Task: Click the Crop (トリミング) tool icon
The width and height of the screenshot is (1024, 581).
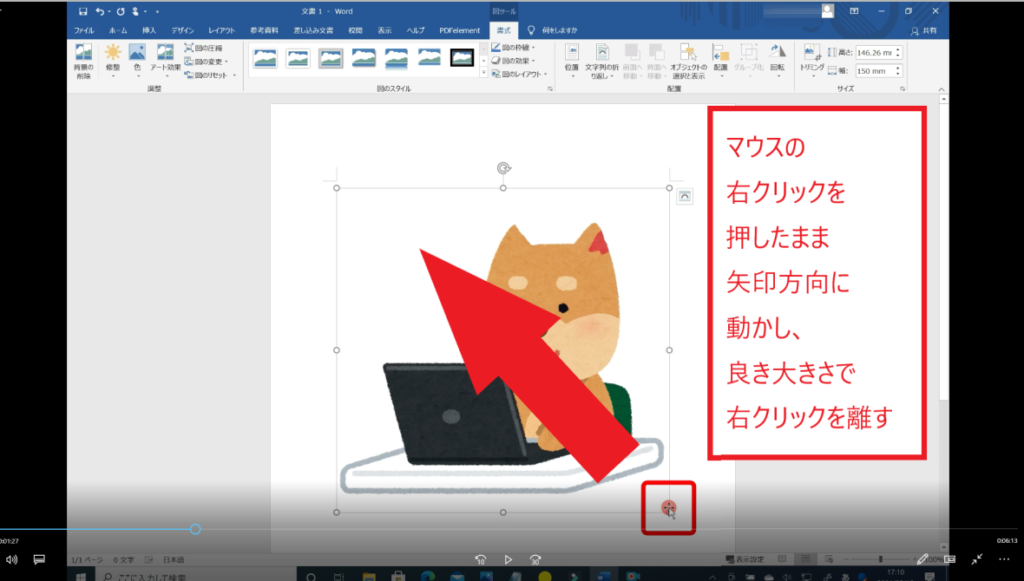Action: [813, 54]
